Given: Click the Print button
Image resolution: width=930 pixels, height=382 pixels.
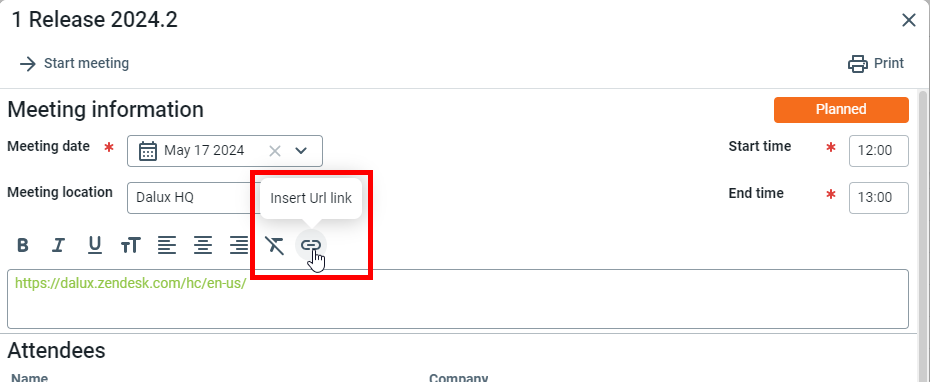Looking at the screenshot, I should pos(875,63).
